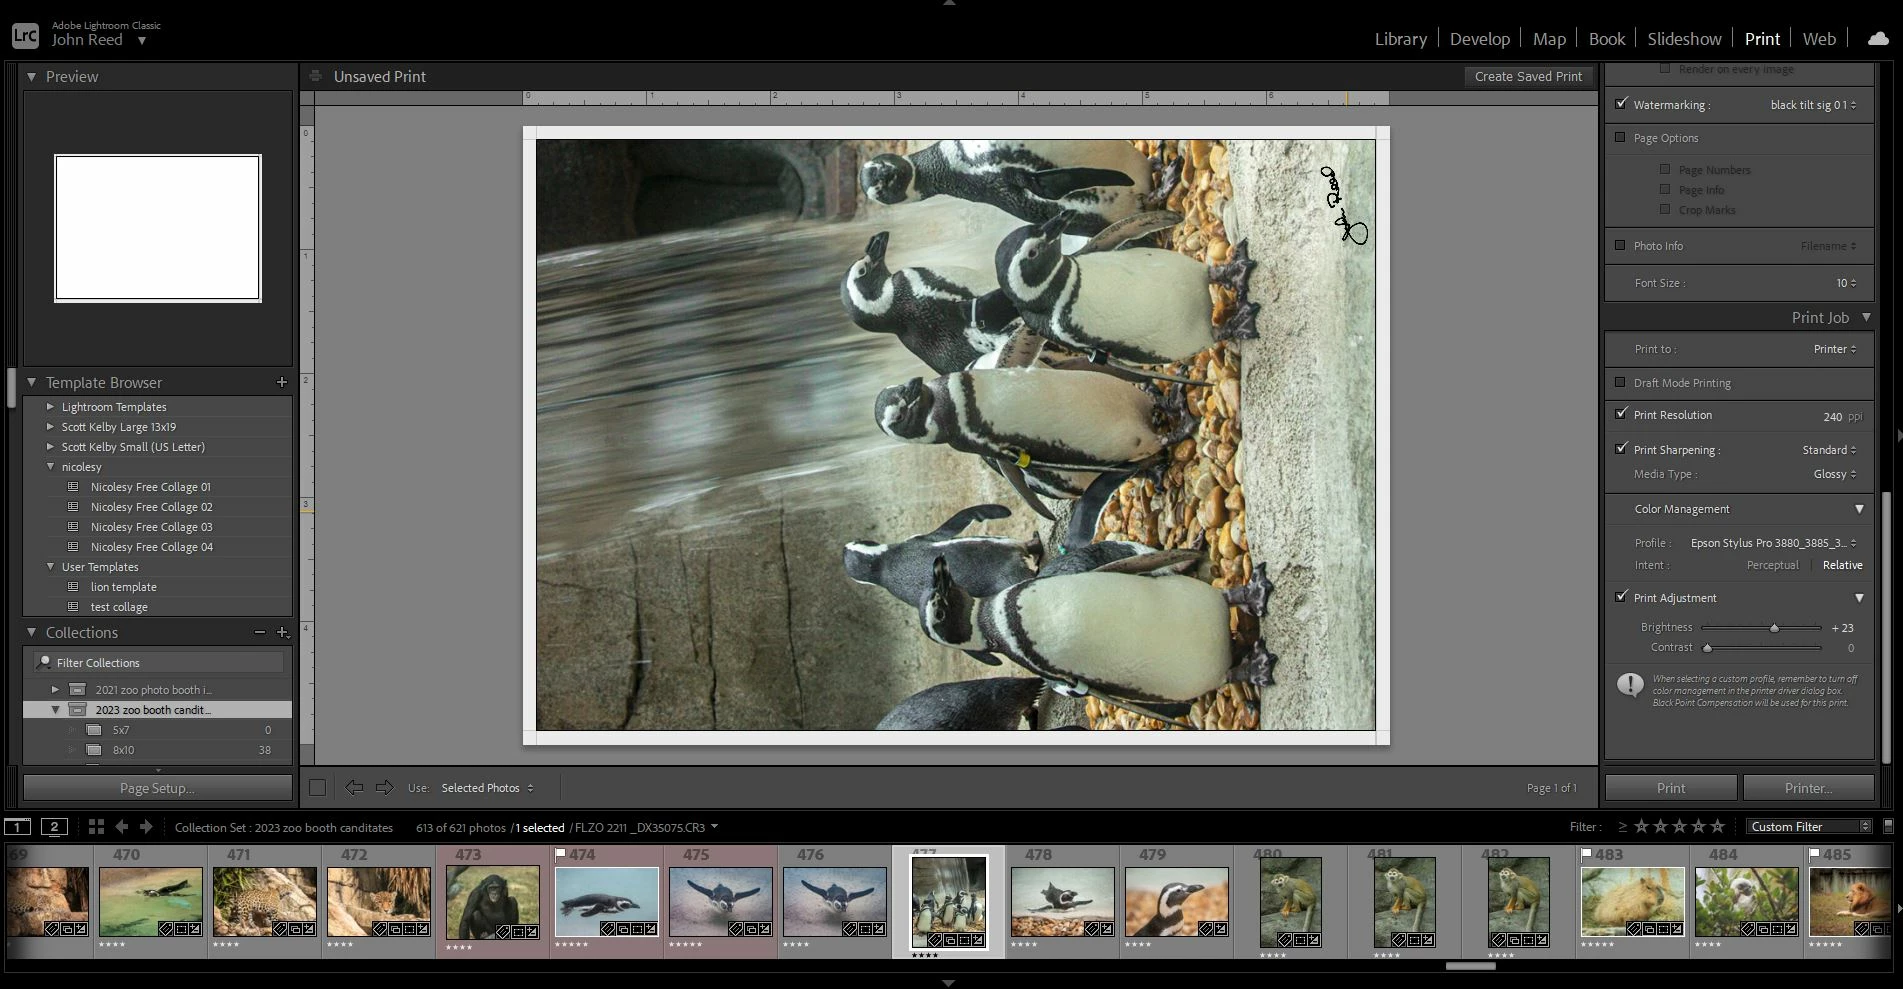Open the Media Type Glossy dropdown
Screen dimensions: 1903x989
click(1835, 474)
